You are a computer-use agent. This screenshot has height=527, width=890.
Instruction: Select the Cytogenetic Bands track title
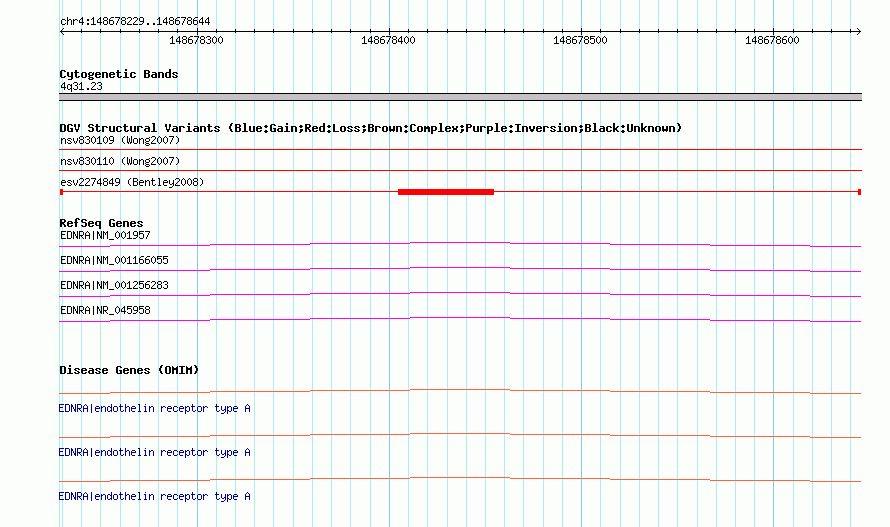pyautogui.click(x=119, y=74)
